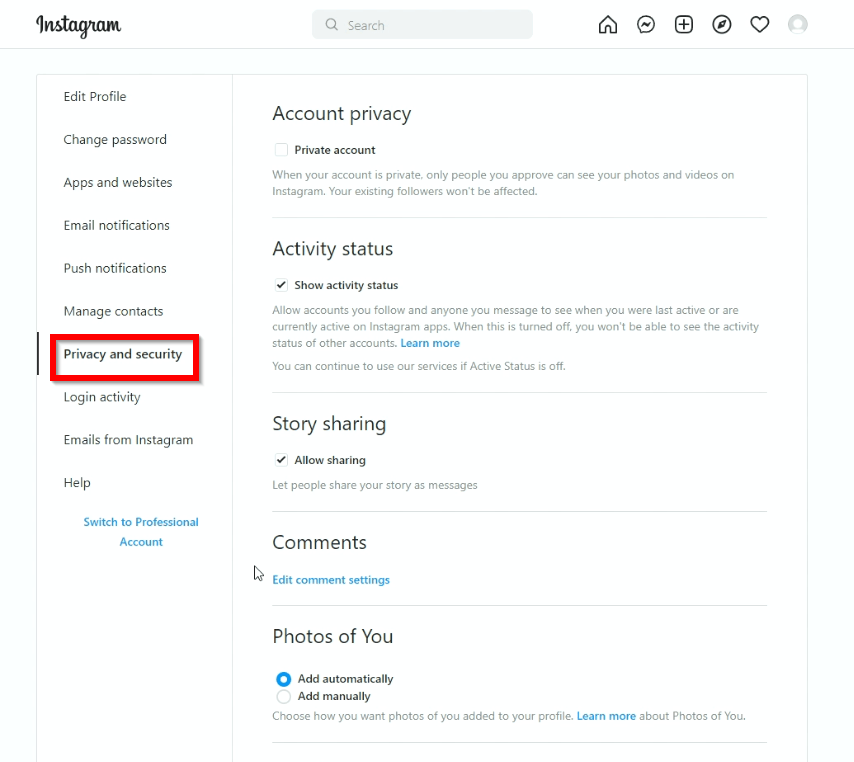854x762 pixels.
Task: Click Learn more under Activity status
Action: click(430, 342)
